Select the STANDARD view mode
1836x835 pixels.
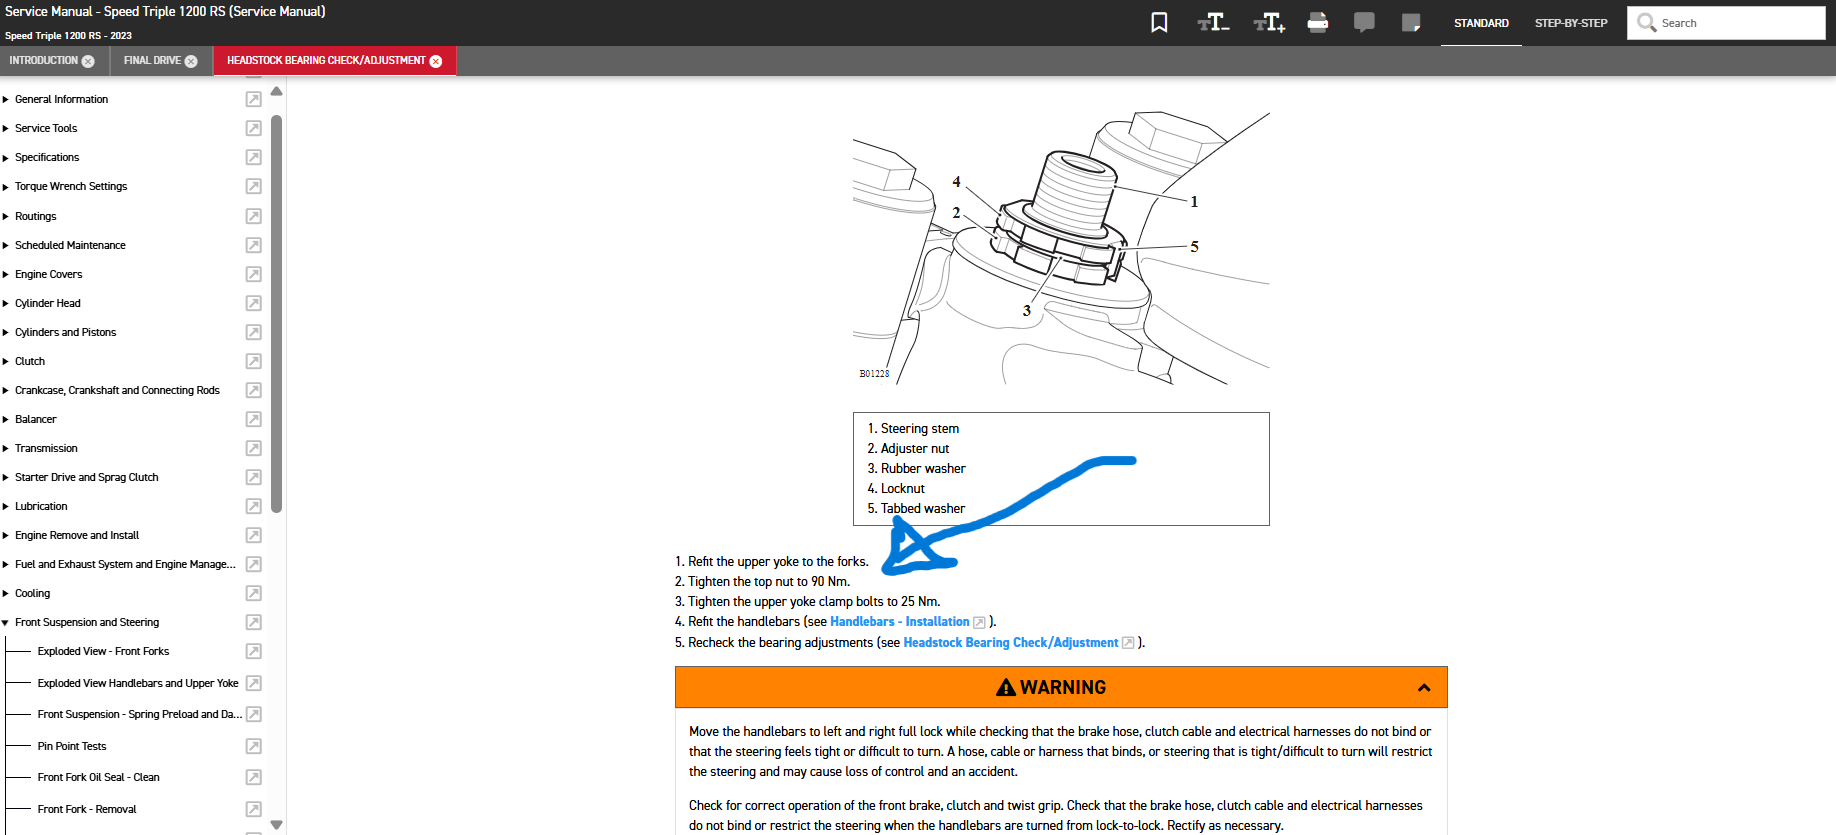point(1481,23)
